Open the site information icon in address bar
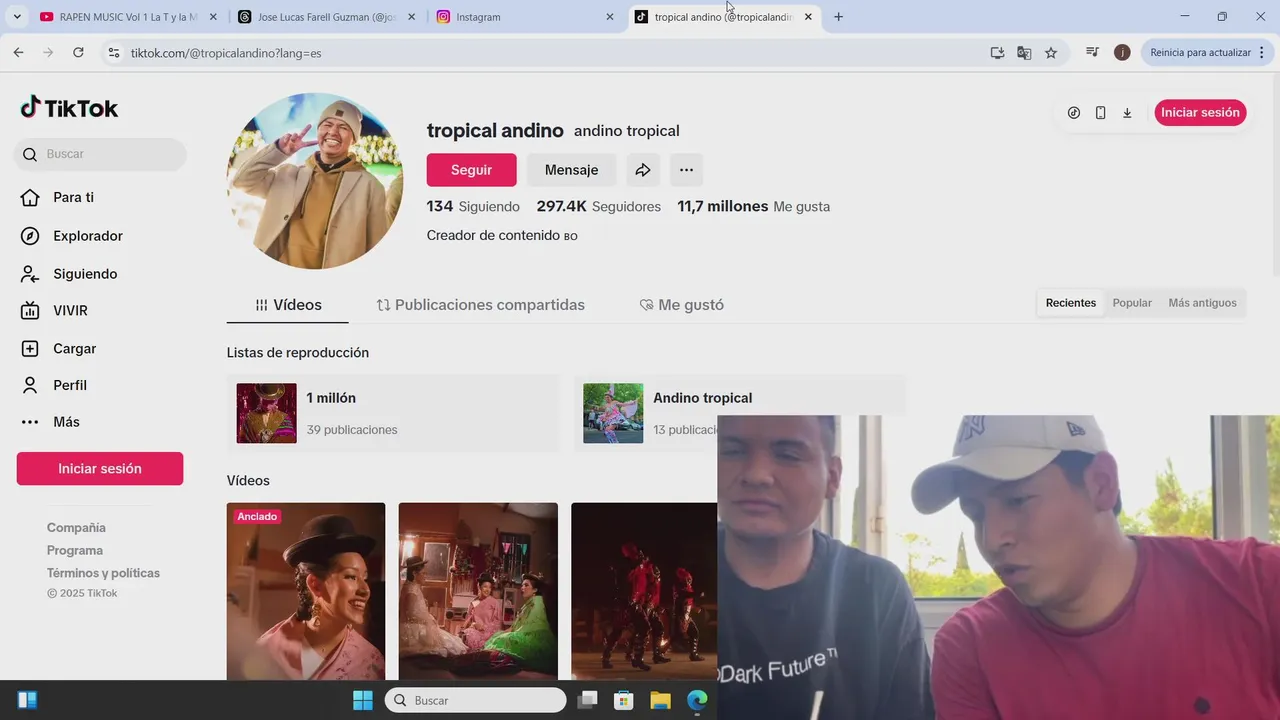Viewport: 1280px width, 720px height. [114, 53]
